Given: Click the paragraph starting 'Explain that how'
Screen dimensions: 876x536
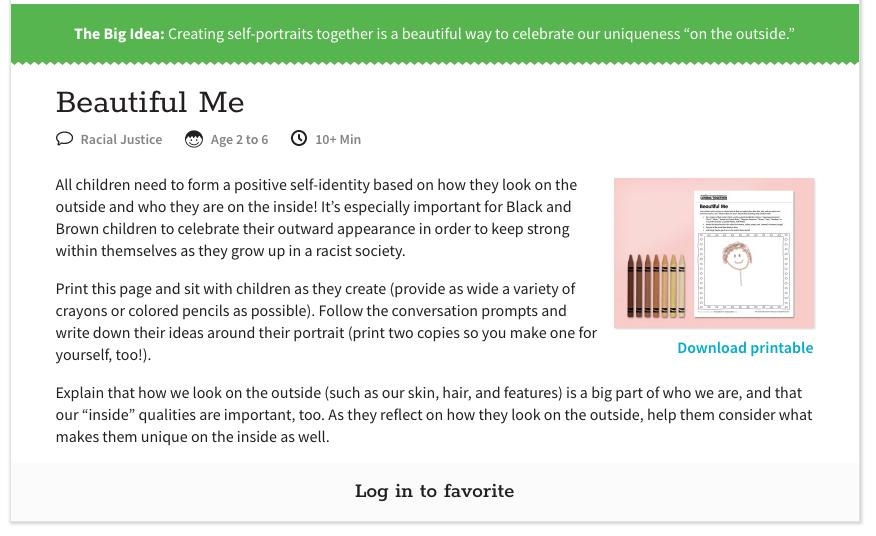Looking at the screenshot, I should 433,415.
